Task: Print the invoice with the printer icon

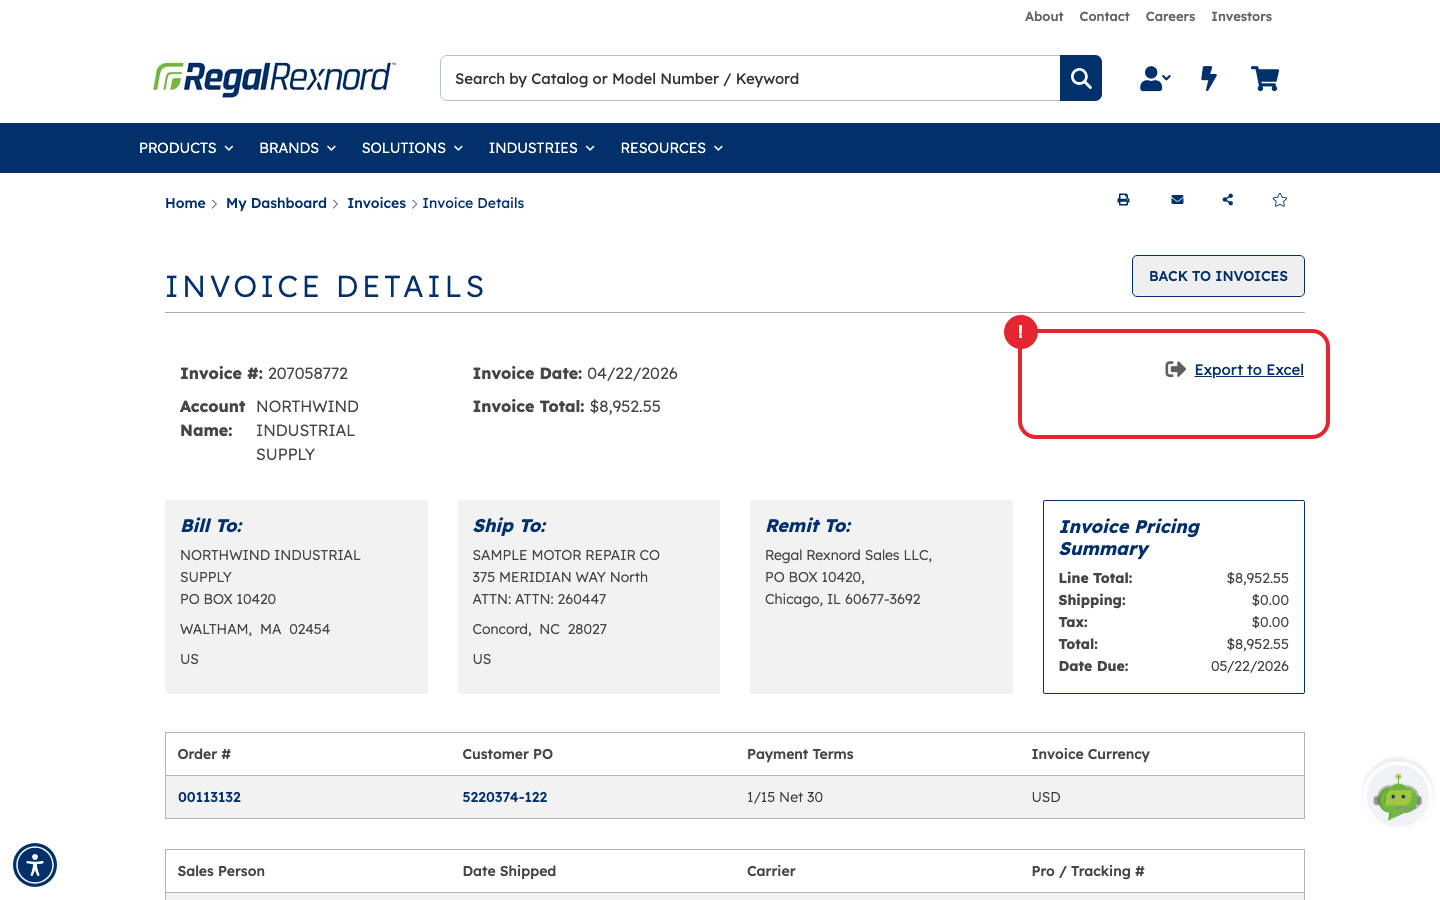Action: point(1123,200)
